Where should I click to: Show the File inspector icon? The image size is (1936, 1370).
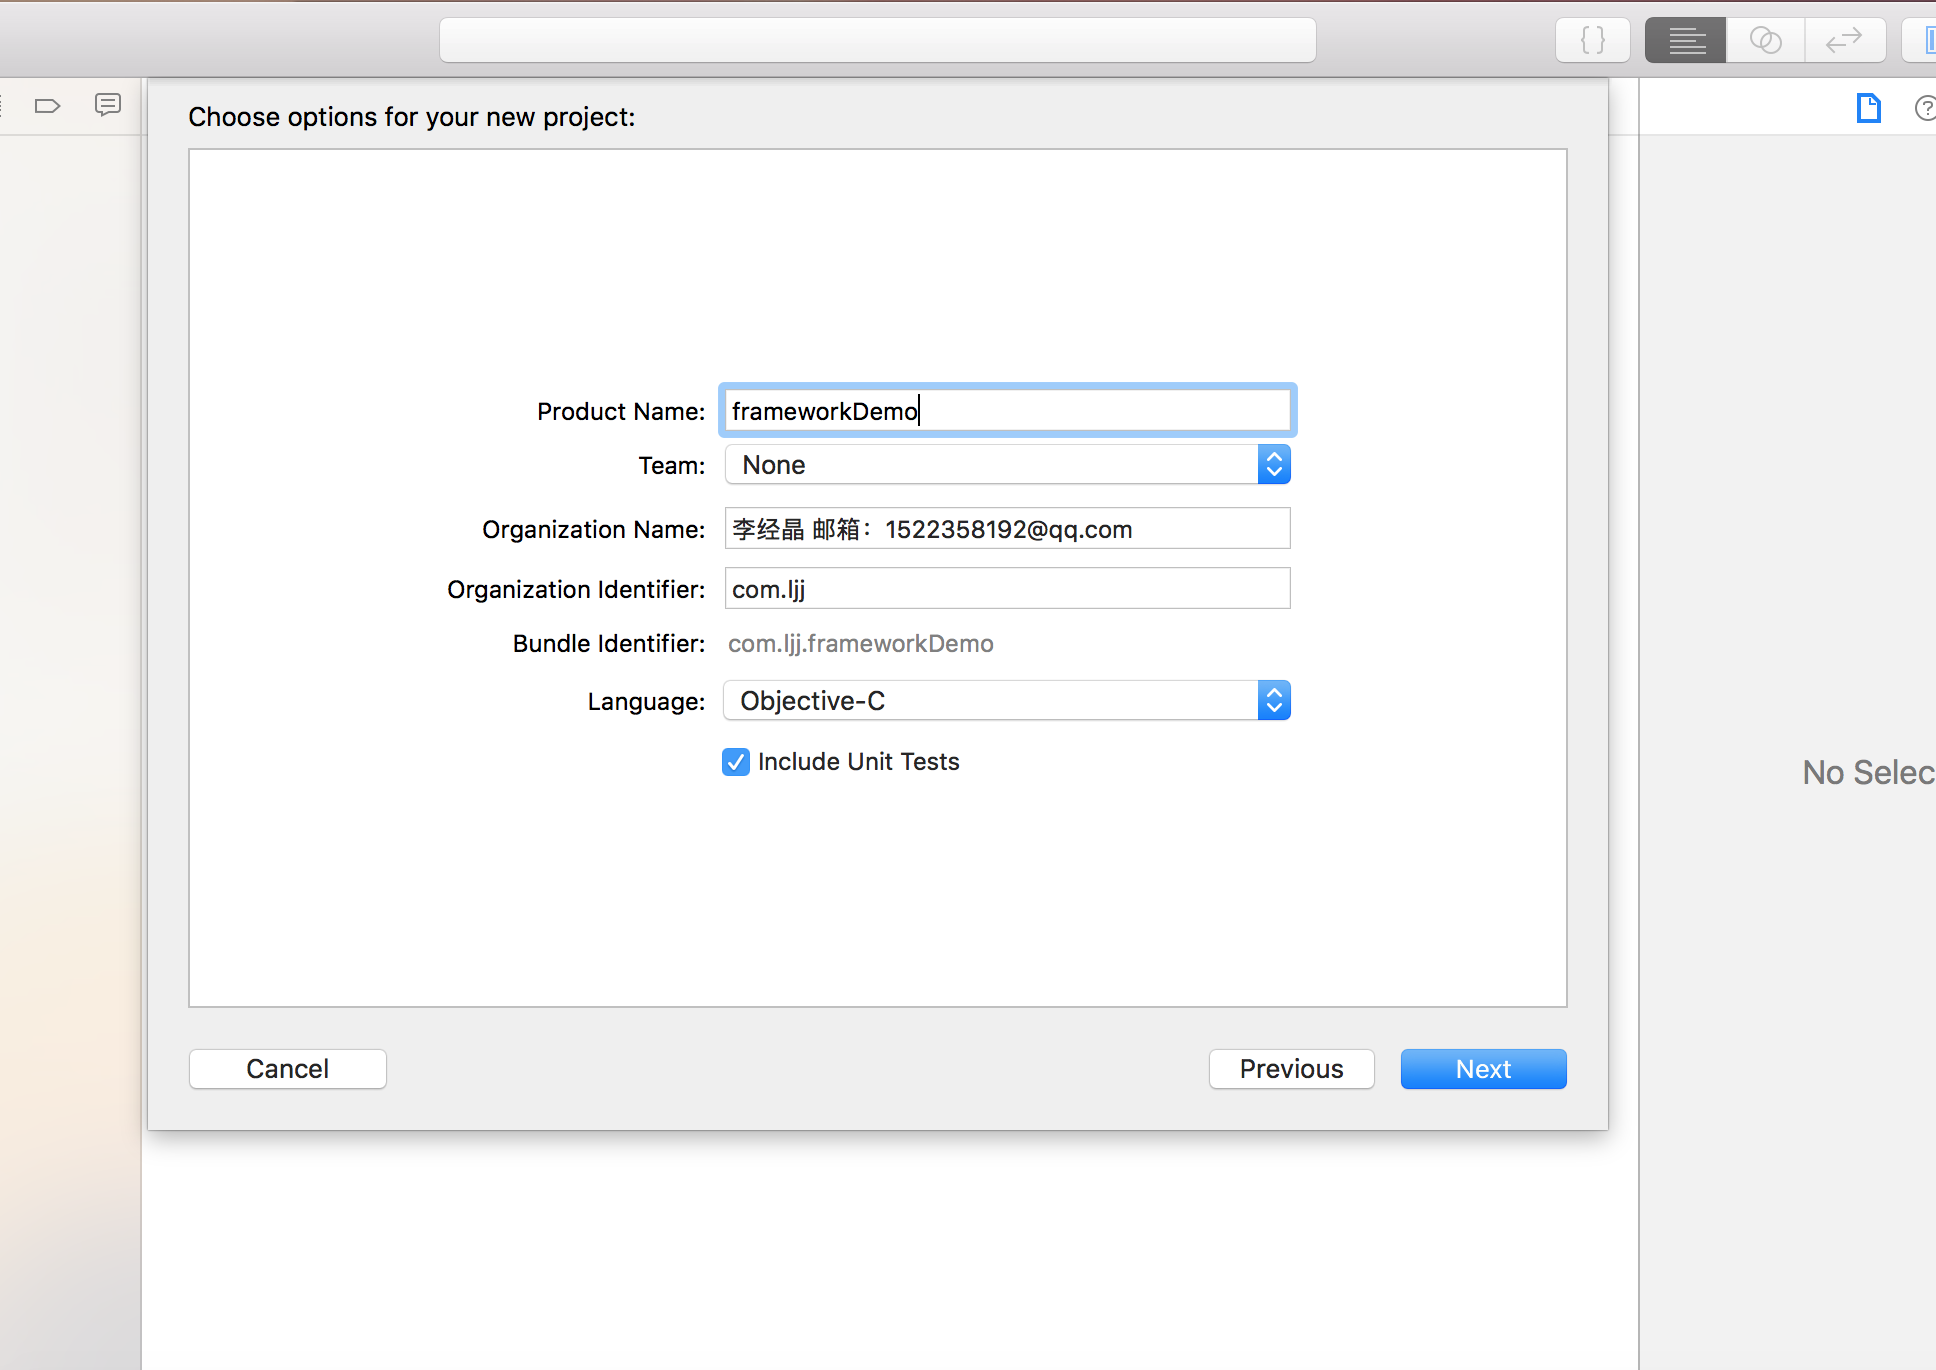1868,108
